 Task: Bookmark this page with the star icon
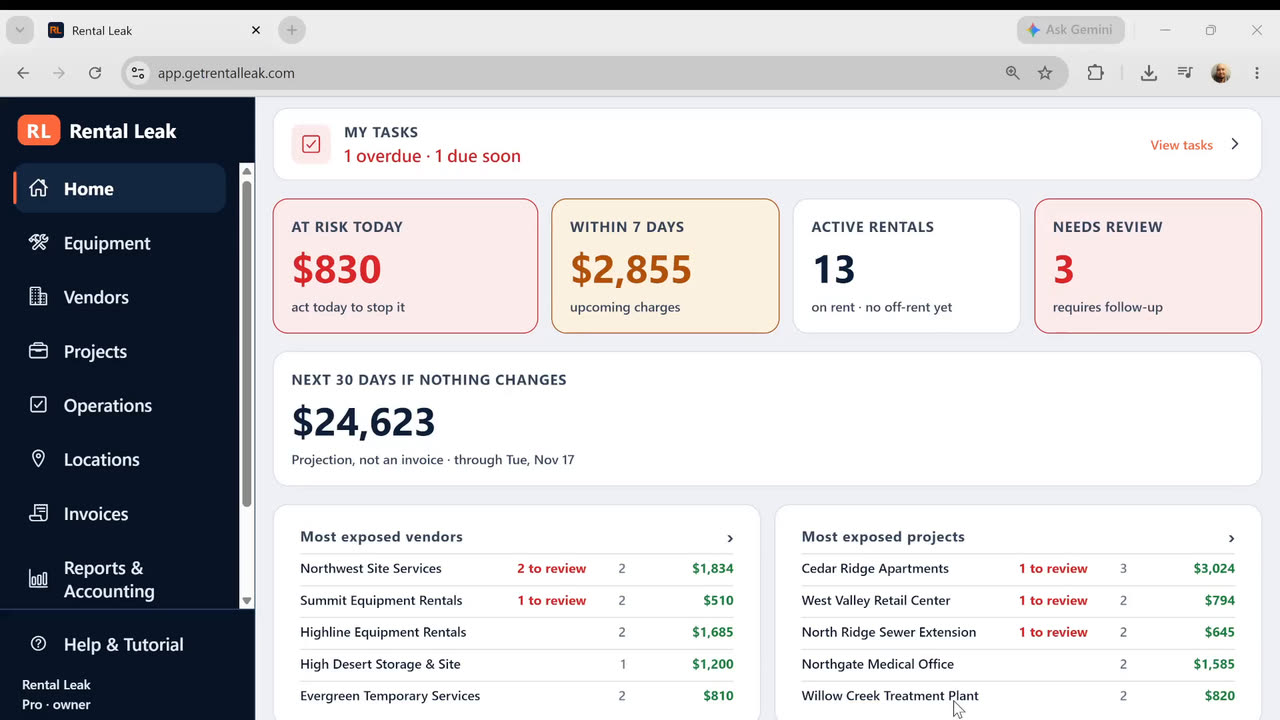[x=1045, y=73]
